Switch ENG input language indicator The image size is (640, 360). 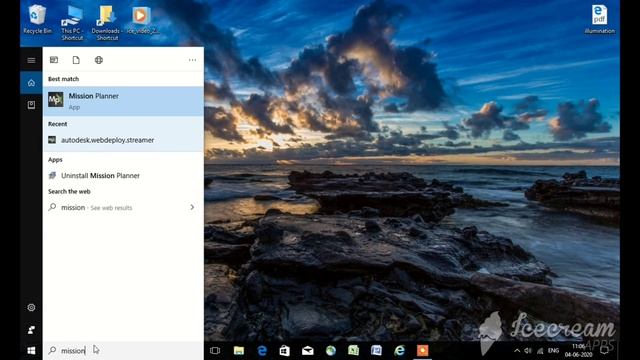[553, 351]
